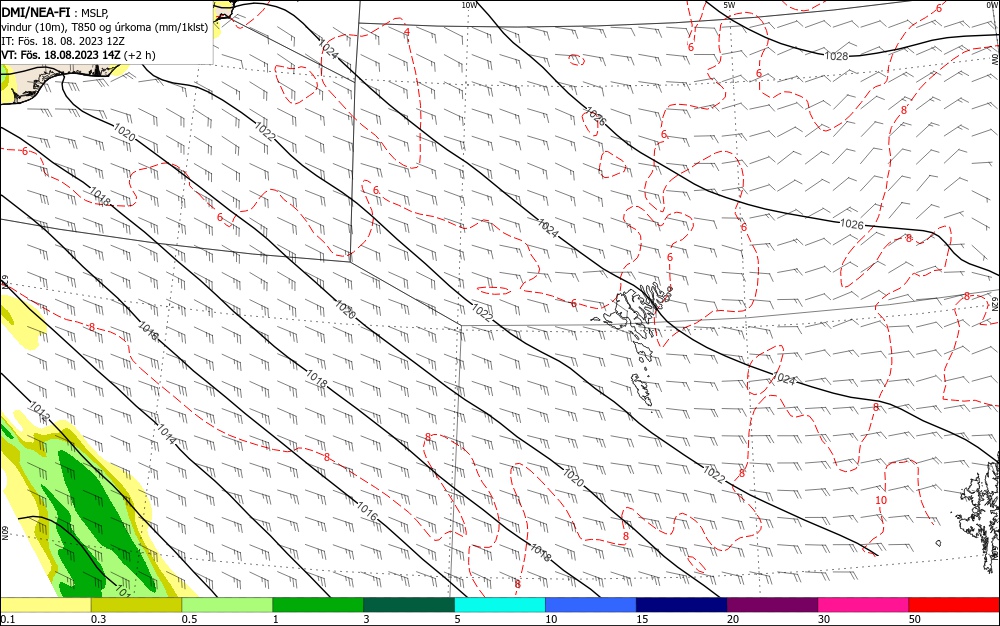Image resolution: width=1000 pixels, height=626 pixels.
Task: Click the "30" legend value
Action: pyautogui.click(x=823, y=619)
